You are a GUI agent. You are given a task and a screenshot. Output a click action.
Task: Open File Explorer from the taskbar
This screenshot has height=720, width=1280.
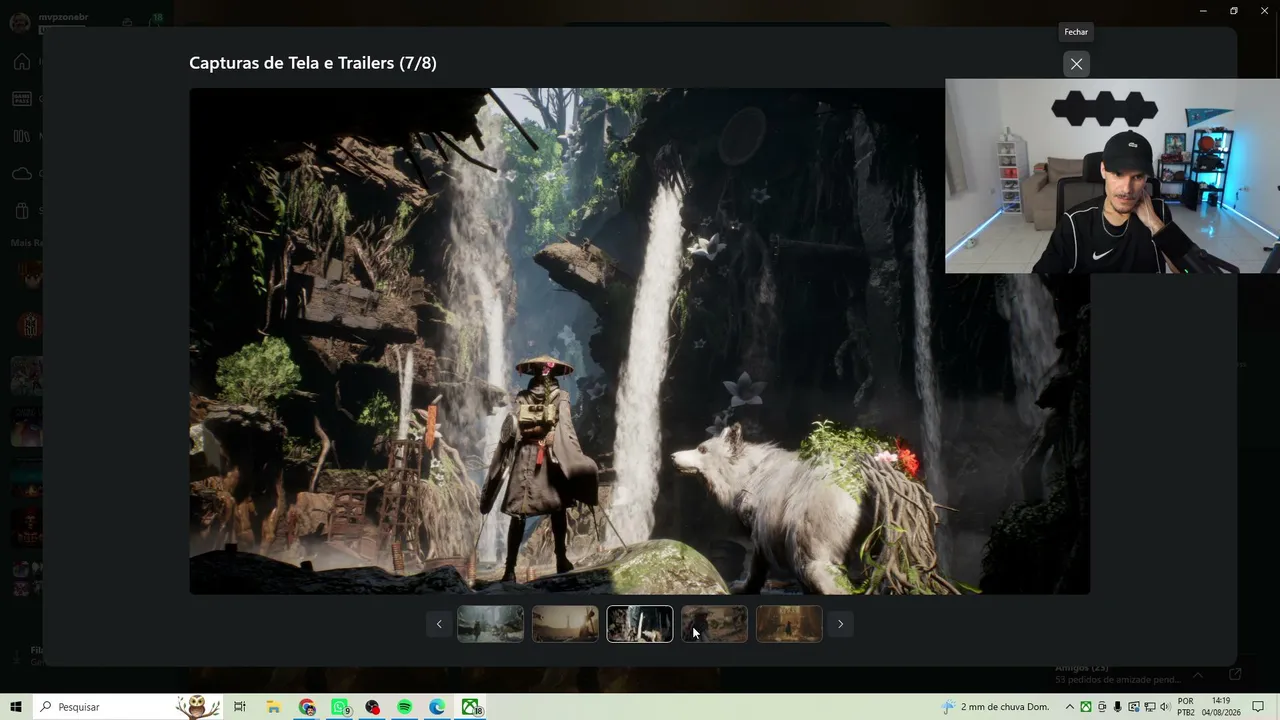tap(273, 707)
